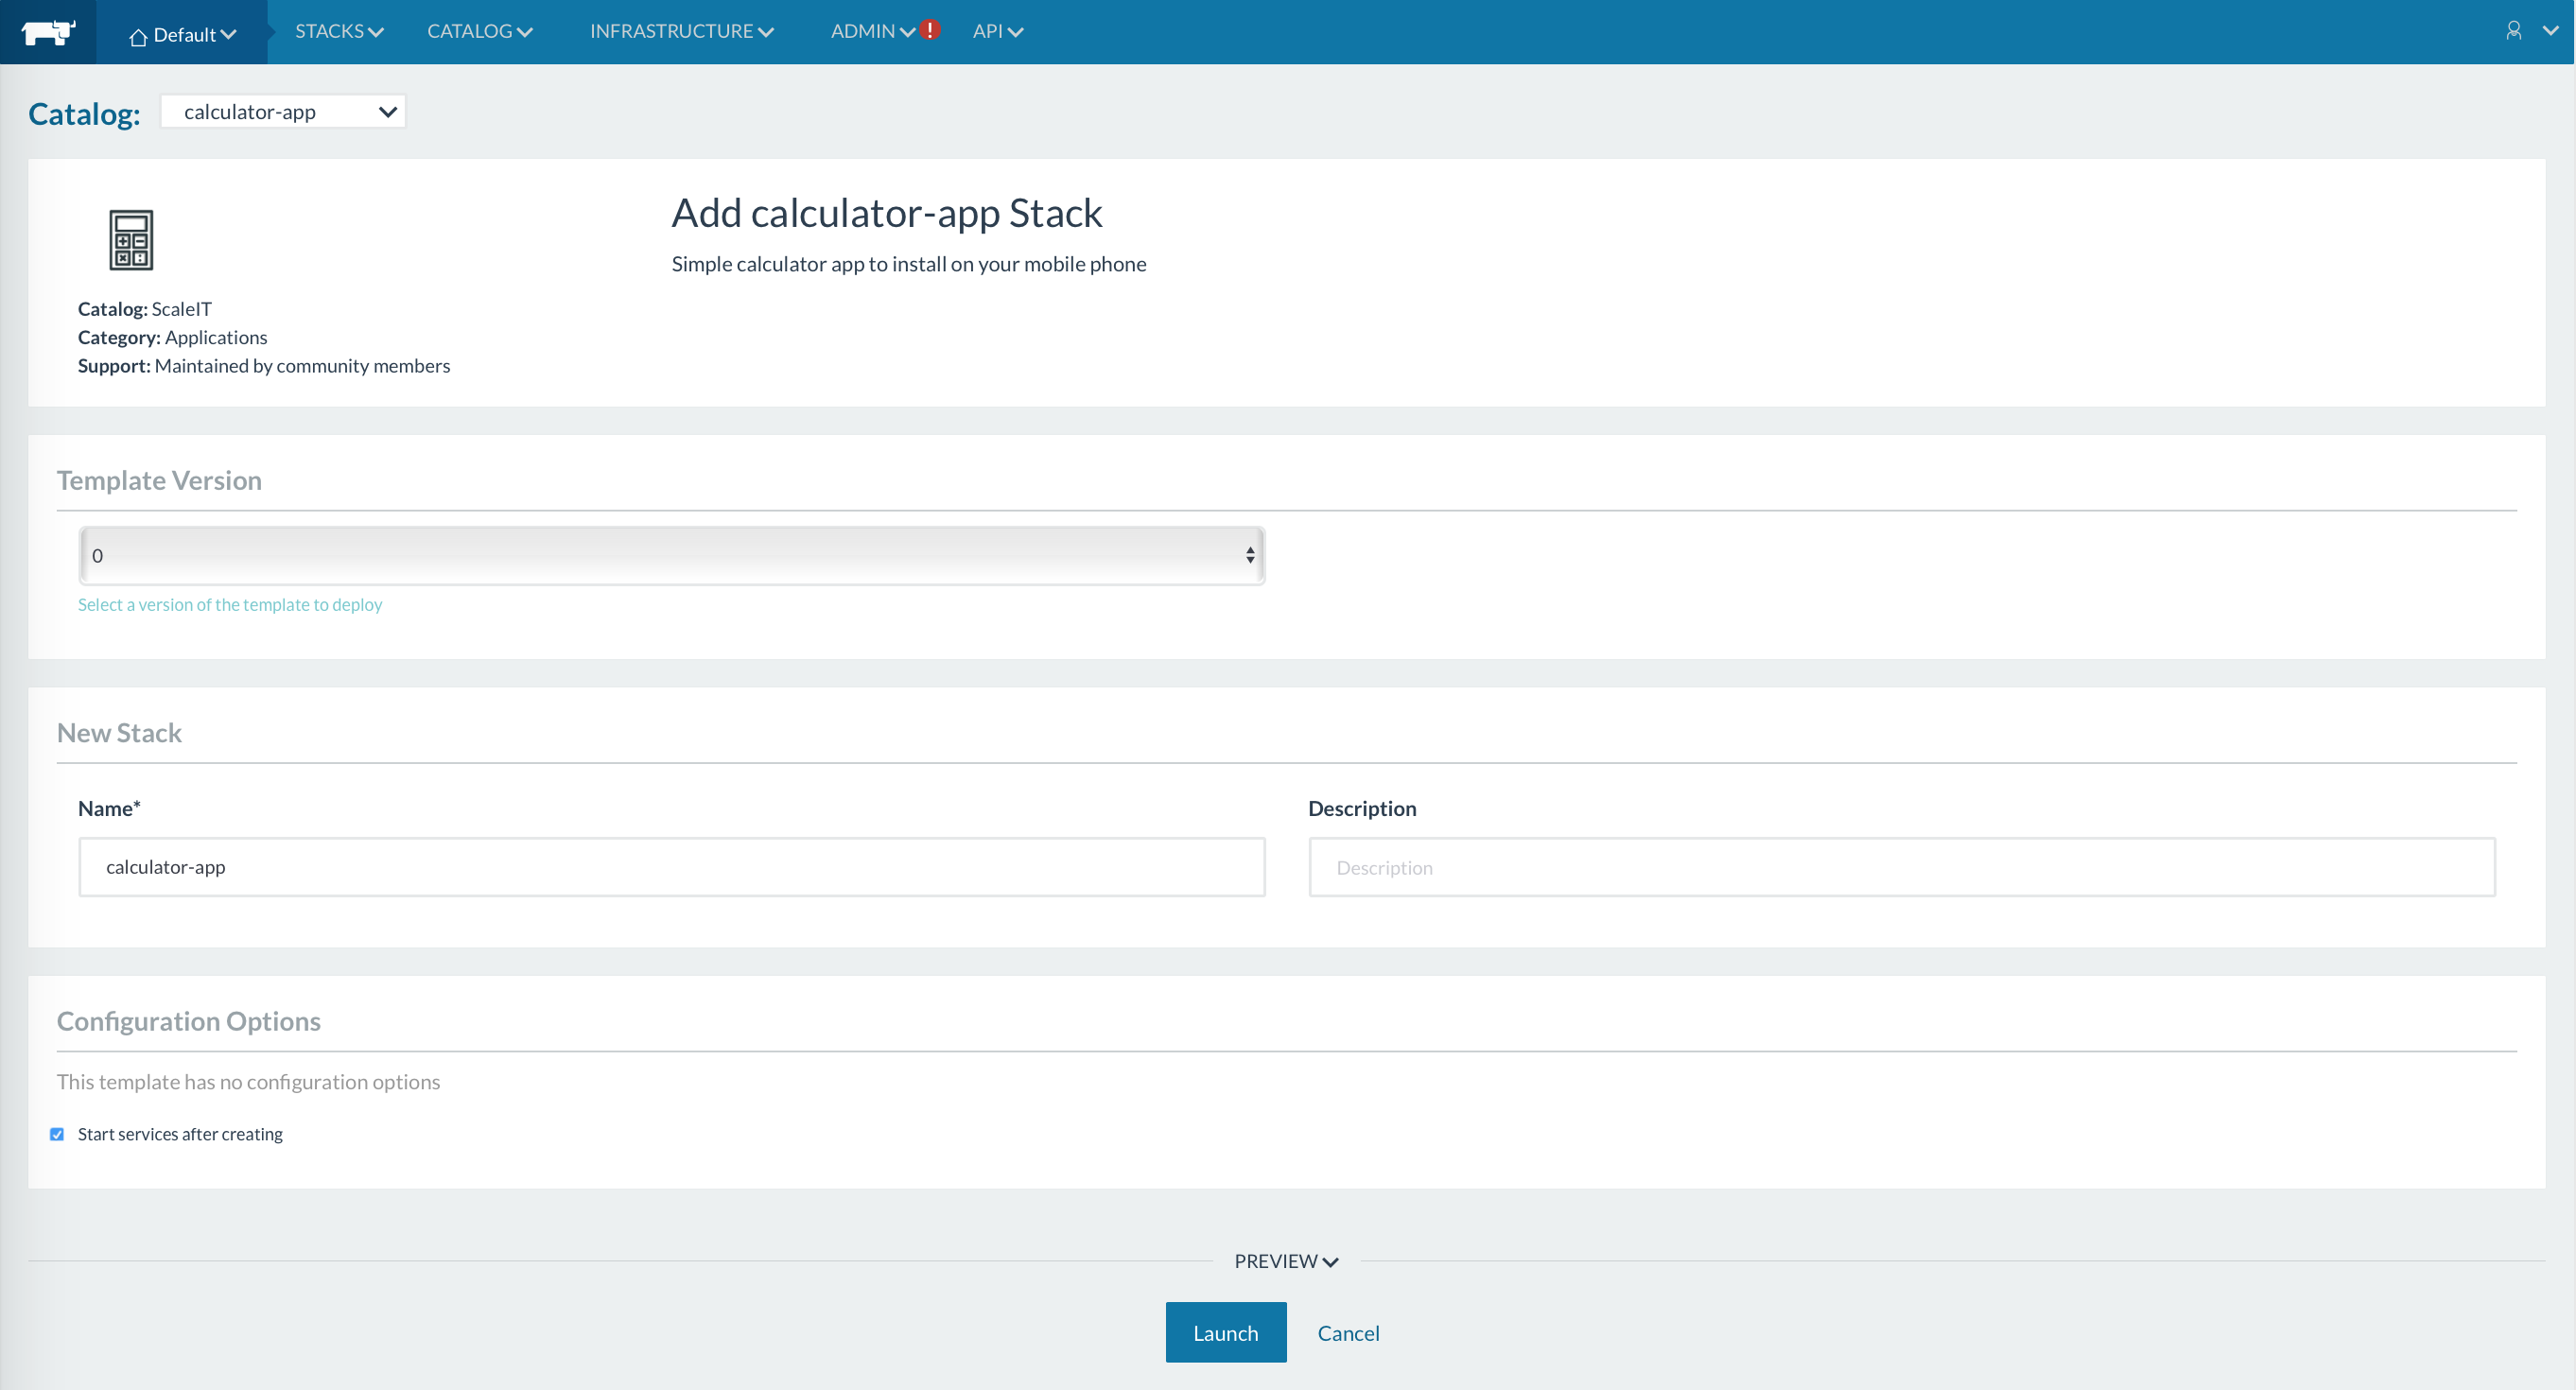Click the chevron at far right of header

tap(2550, 31)
